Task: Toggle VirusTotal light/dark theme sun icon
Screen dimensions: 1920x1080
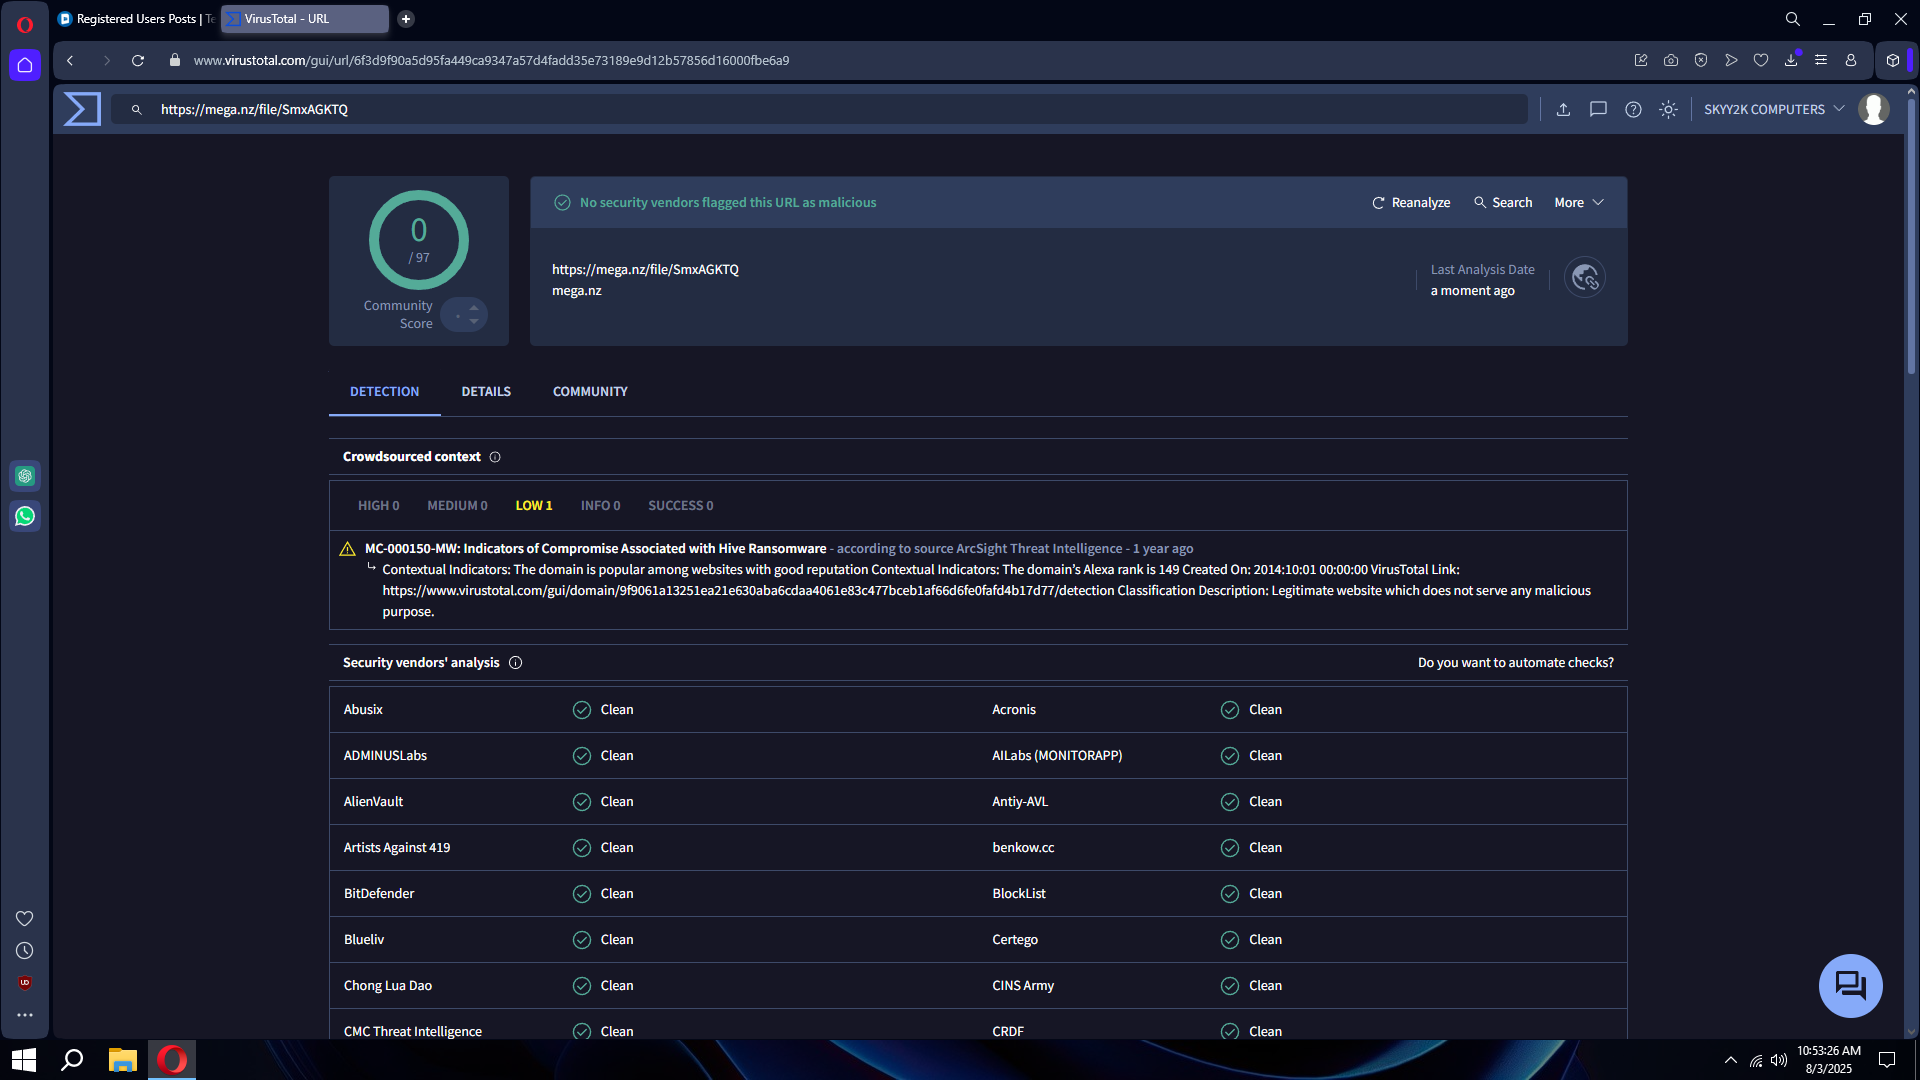Action: [1668, 109]
